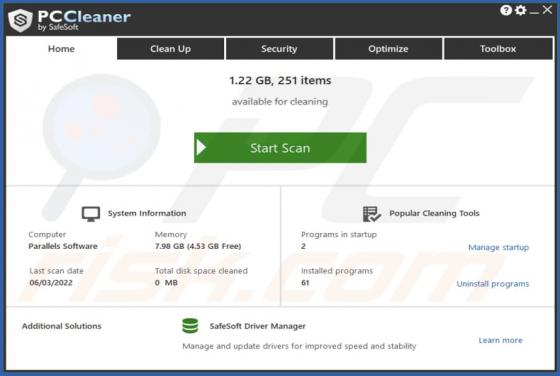Click the last scan date '06/03/2022'
Viewport: 560px width, 376px height.
click(51, 282)
